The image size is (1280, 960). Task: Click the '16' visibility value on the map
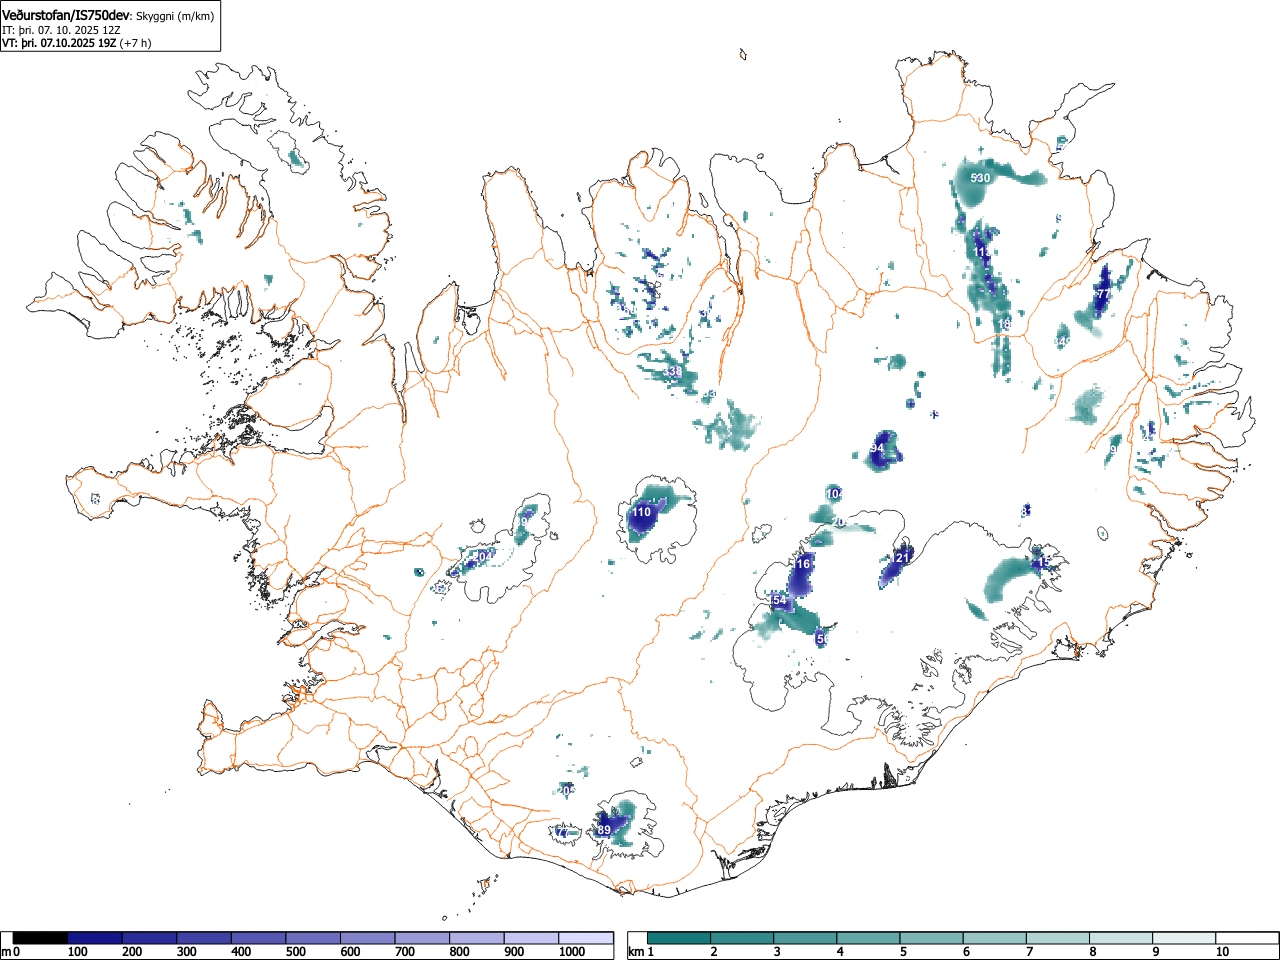pyautogui.click(x=802, y=564)
